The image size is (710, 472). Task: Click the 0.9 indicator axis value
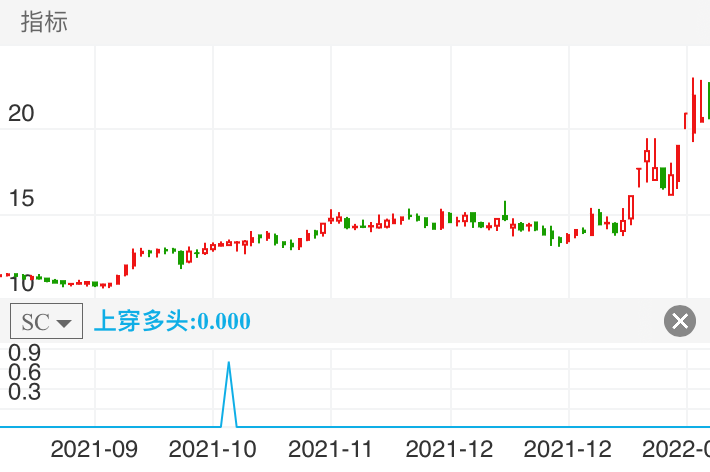pyautogui.click(x=24, y=352)
